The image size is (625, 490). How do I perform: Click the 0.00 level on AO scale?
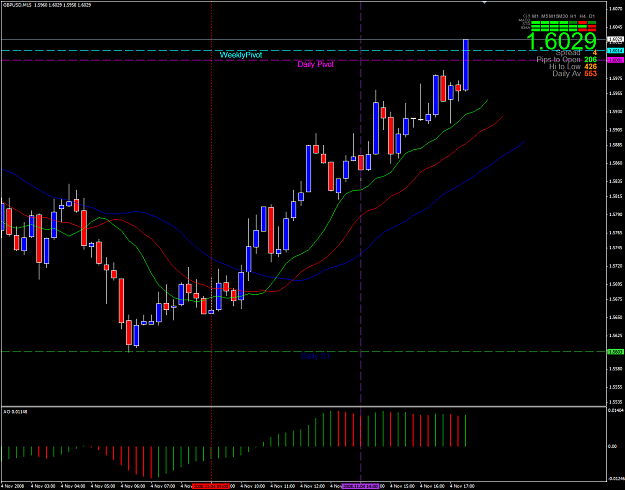tap(612, 446)
